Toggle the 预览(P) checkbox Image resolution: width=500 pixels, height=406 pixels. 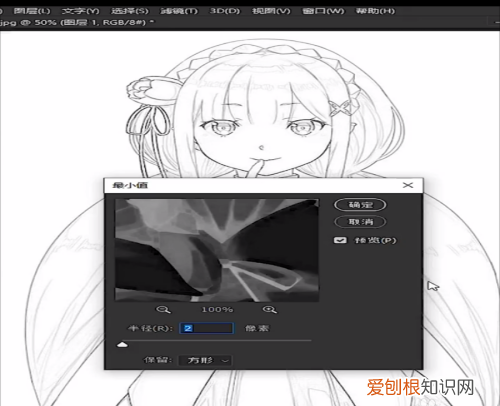(x=340, y=240)
